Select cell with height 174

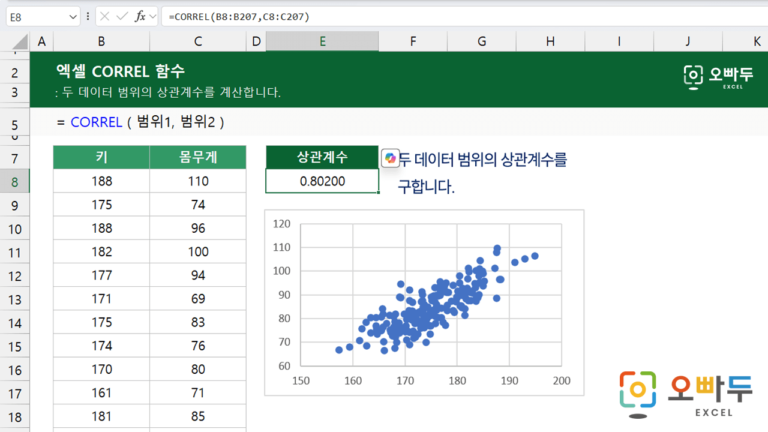click(101, 346)
